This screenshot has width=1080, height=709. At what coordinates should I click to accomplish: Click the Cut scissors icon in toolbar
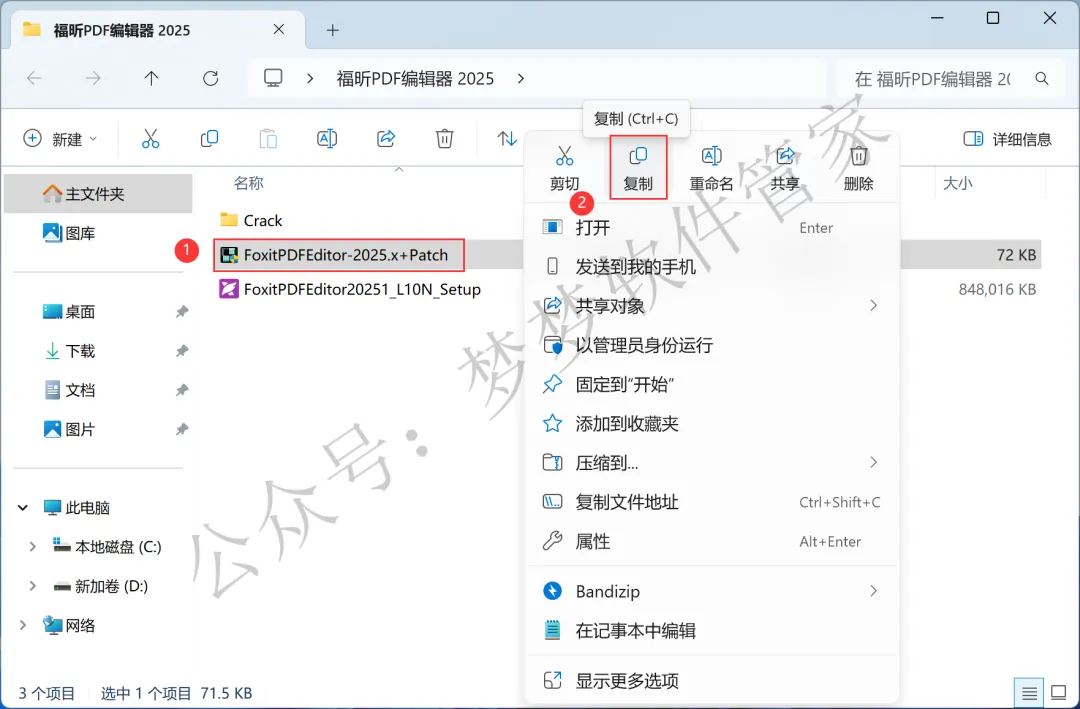[150, 138]
